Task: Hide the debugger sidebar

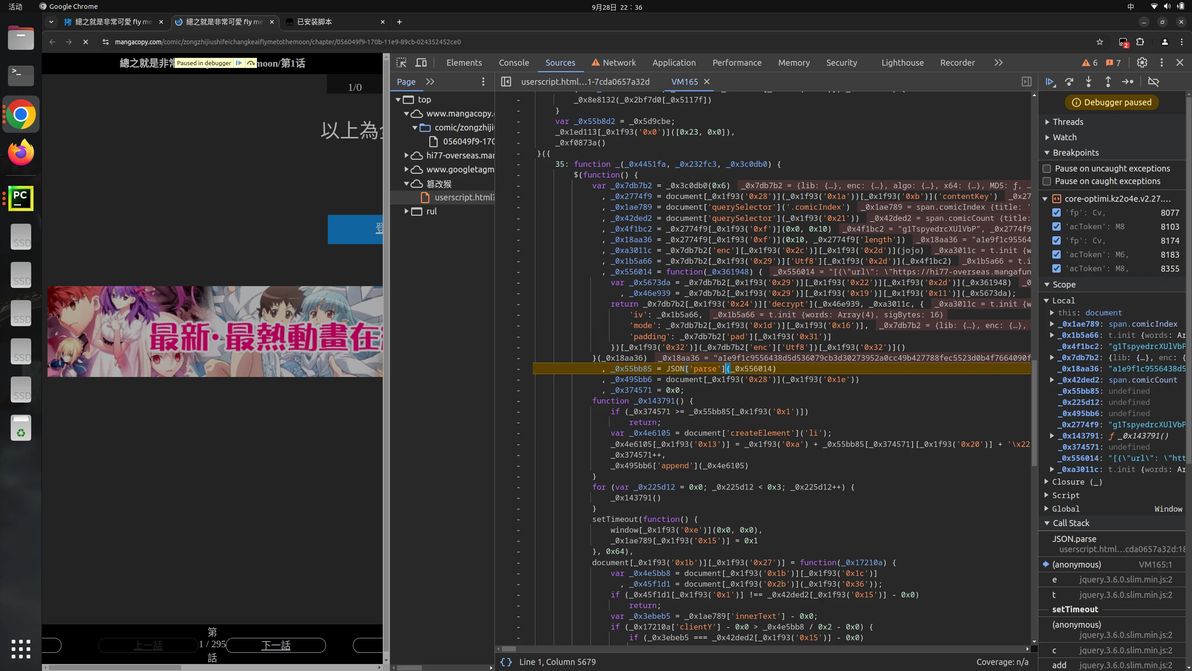Action: coord(1026,81)
